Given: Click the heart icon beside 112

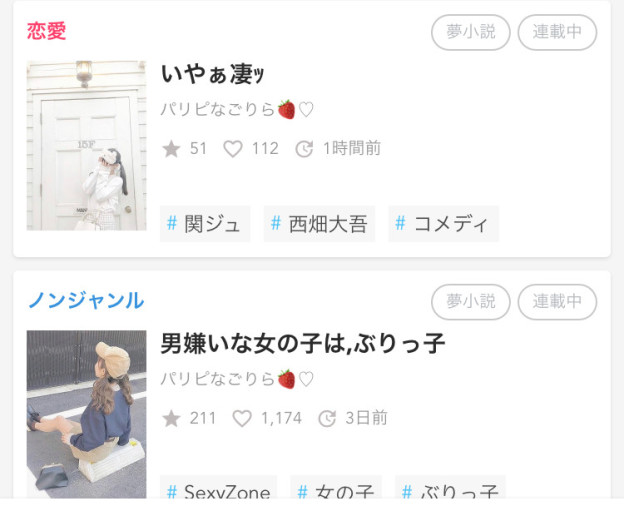Looking at the screenshot, I should coord(233,149).
